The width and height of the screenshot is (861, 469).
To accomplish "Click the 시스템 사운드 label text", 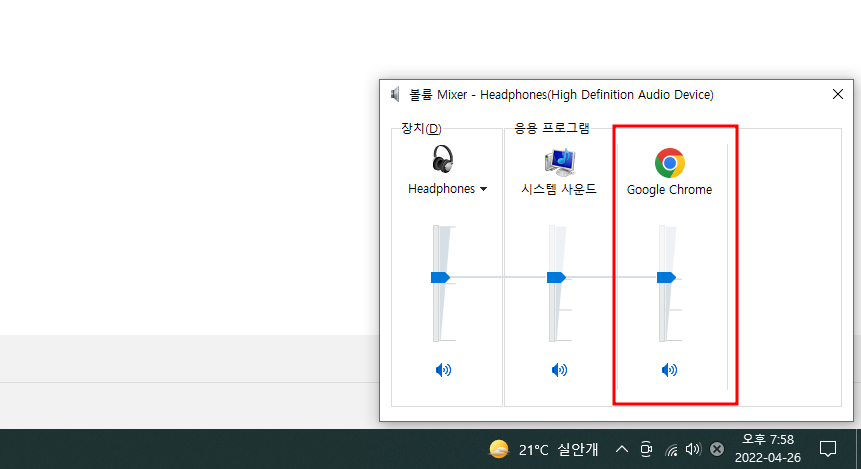I will [559, 189].
